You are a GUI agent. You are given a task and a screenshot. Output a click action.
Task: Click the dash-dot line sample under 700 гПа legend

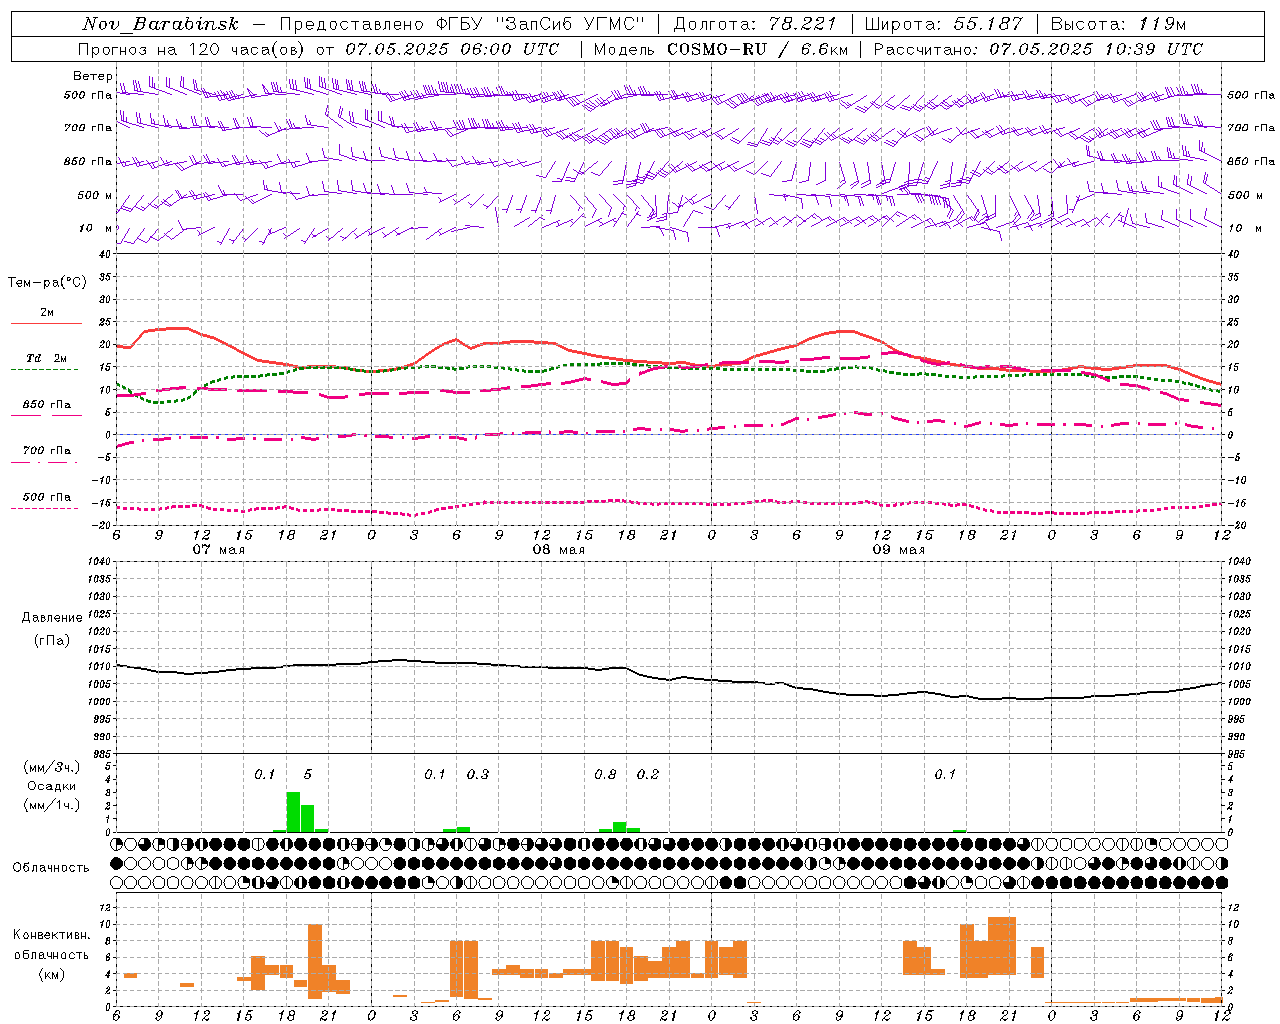tap(44, 462)
